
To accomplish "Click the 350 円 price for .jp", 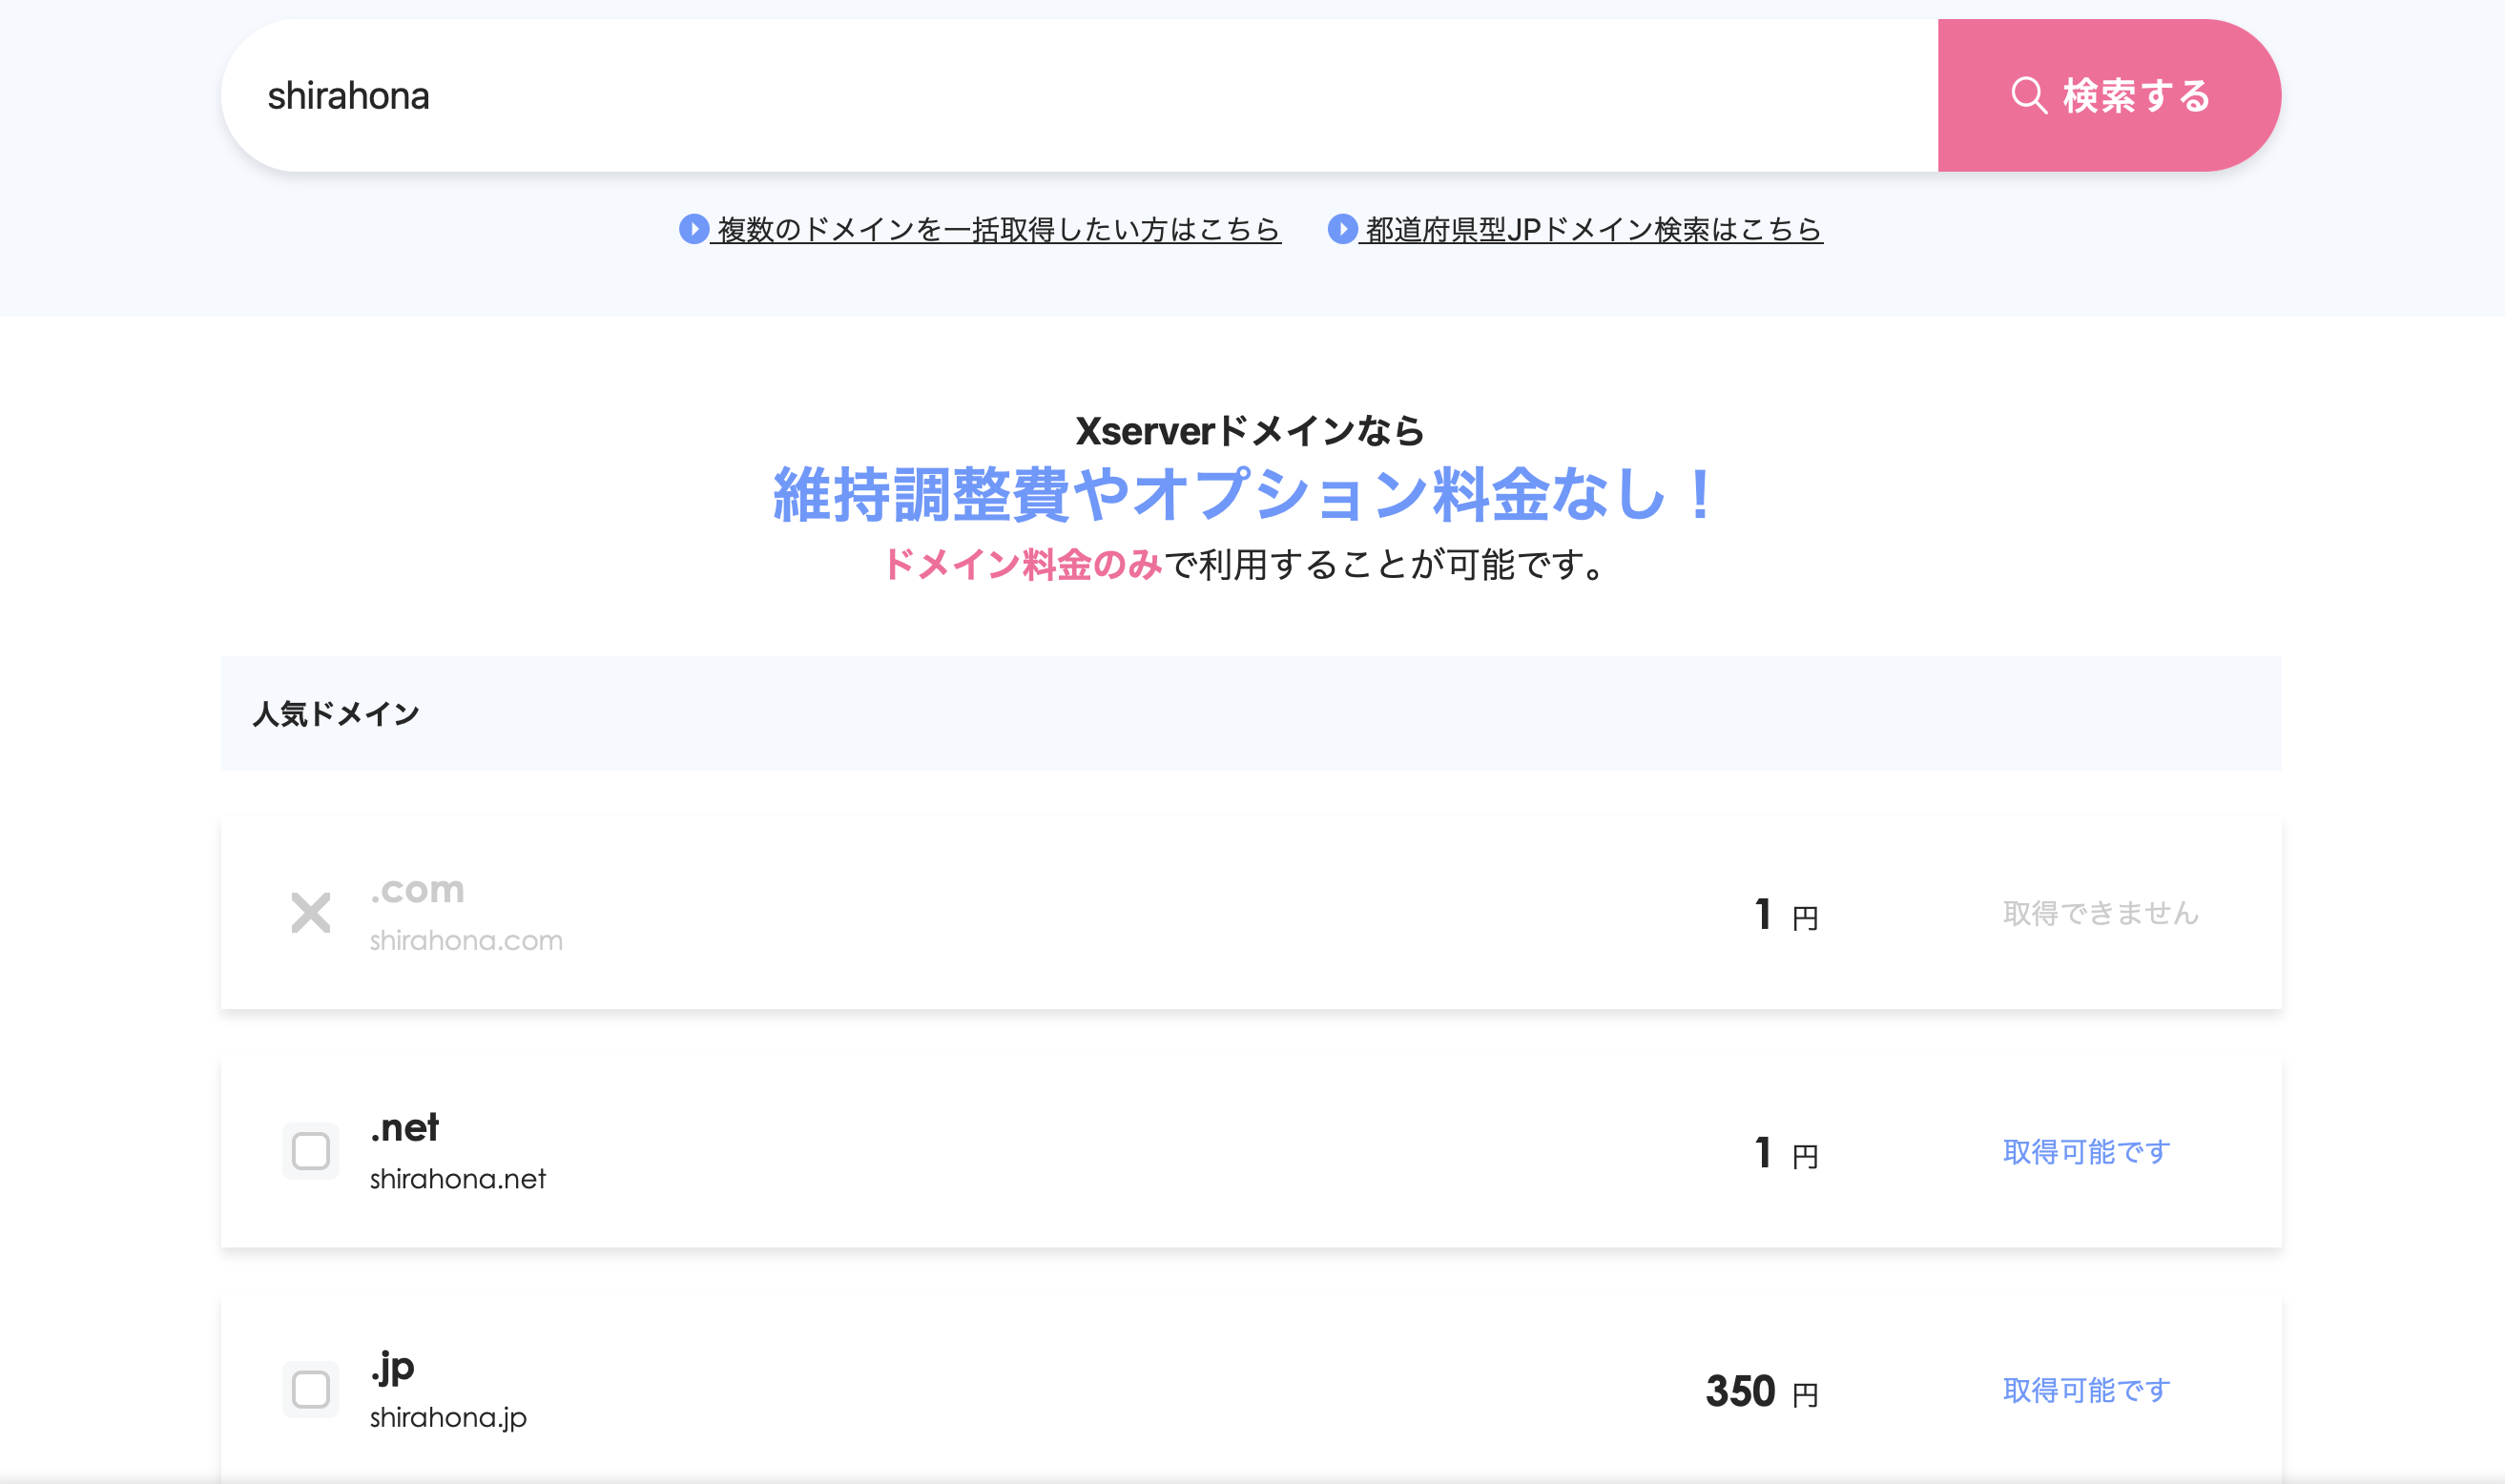I will [1761, 1391].
